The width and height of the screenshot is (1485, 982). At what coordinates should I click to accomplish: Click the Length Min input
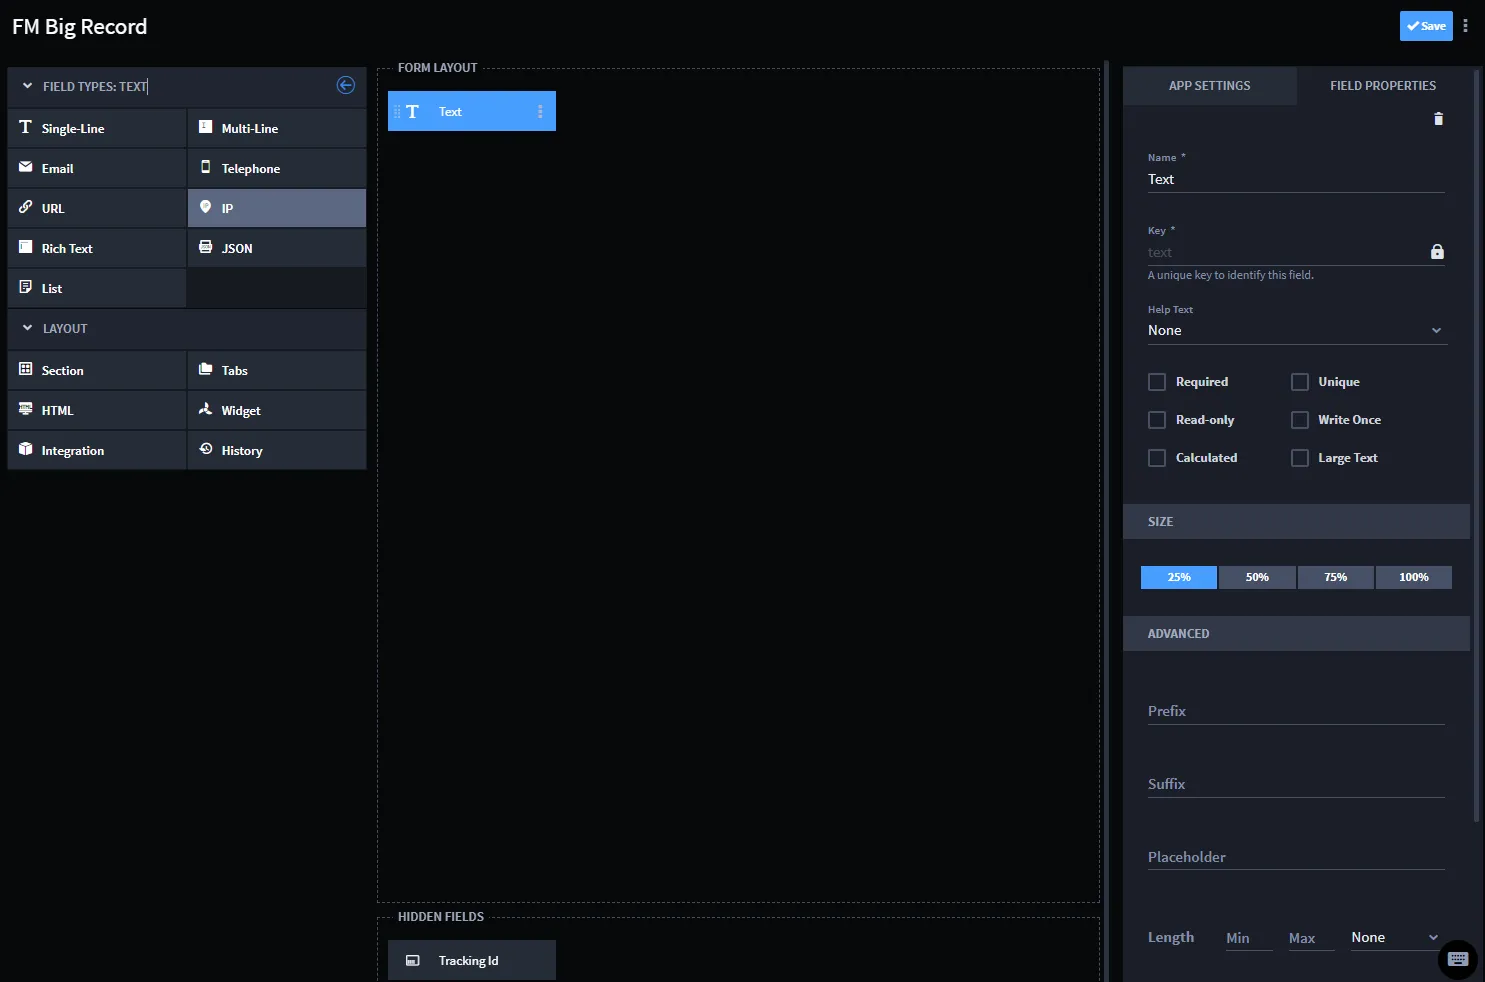tap(1249, 938)
